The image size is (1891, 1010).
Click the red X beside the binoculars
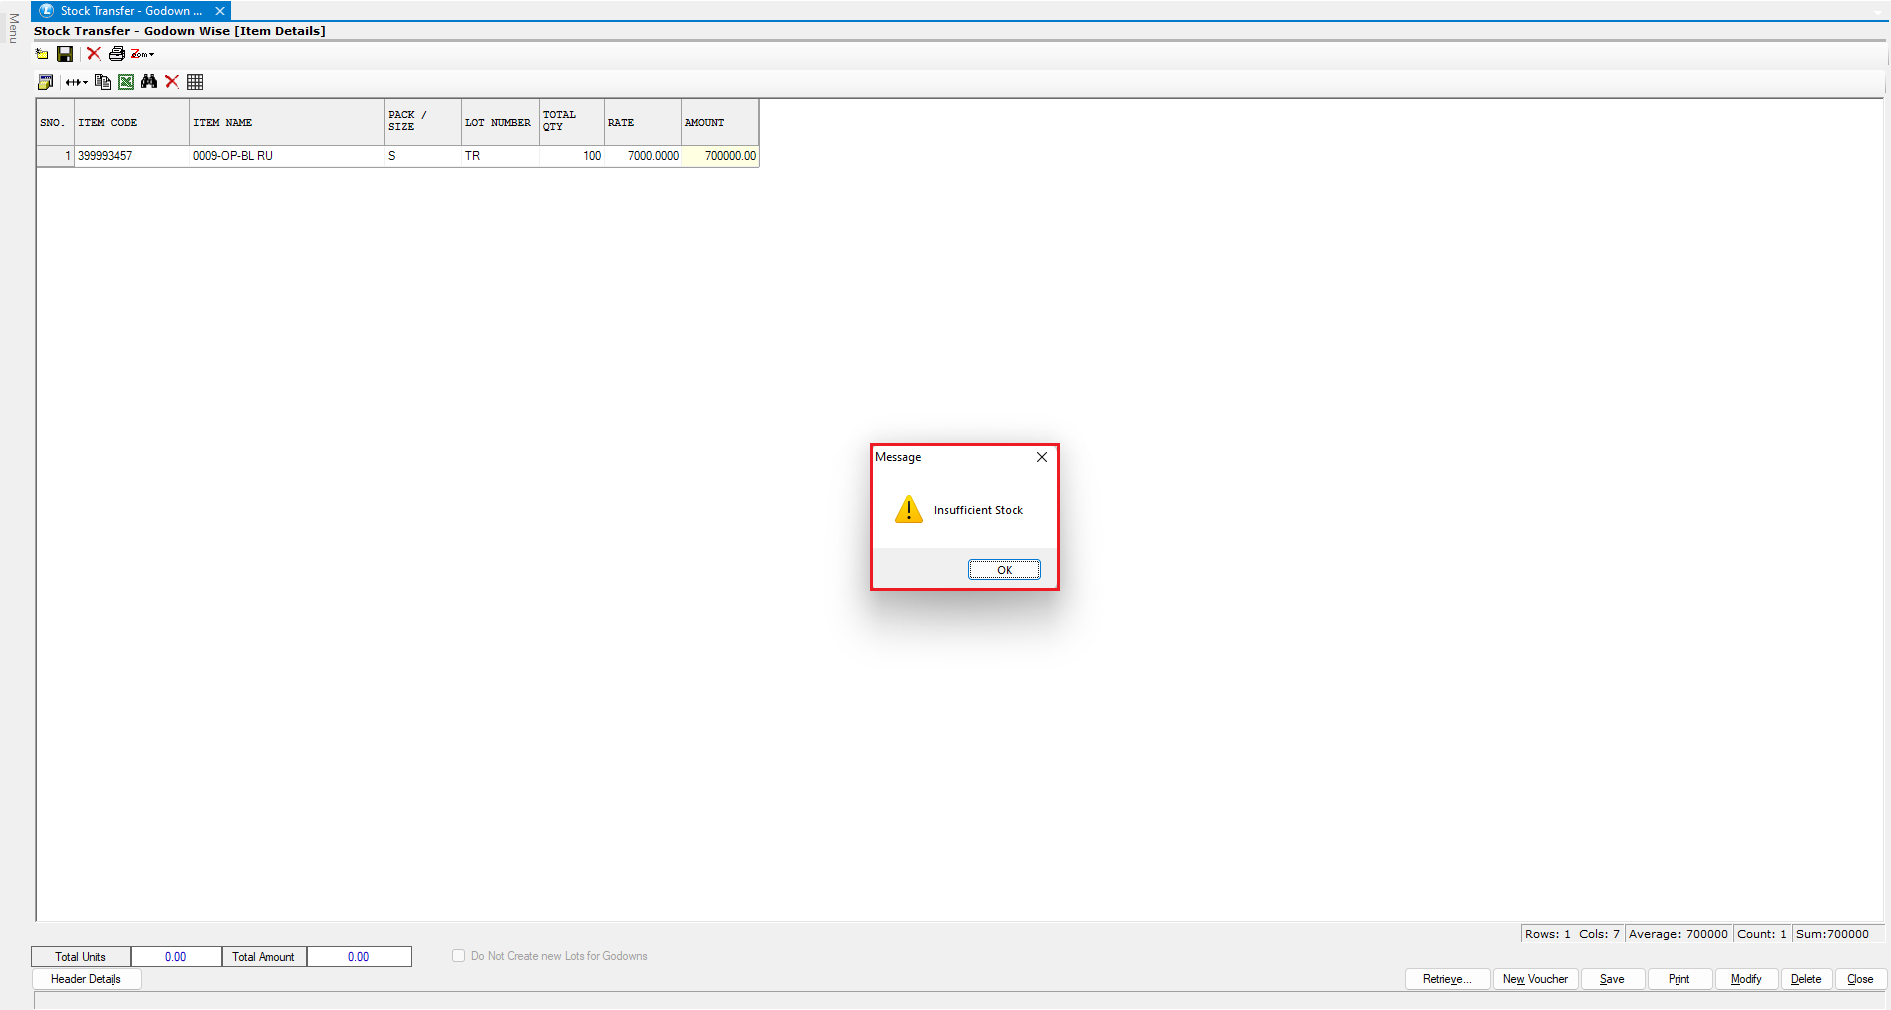pyautogui.click(x=172, y=82)
